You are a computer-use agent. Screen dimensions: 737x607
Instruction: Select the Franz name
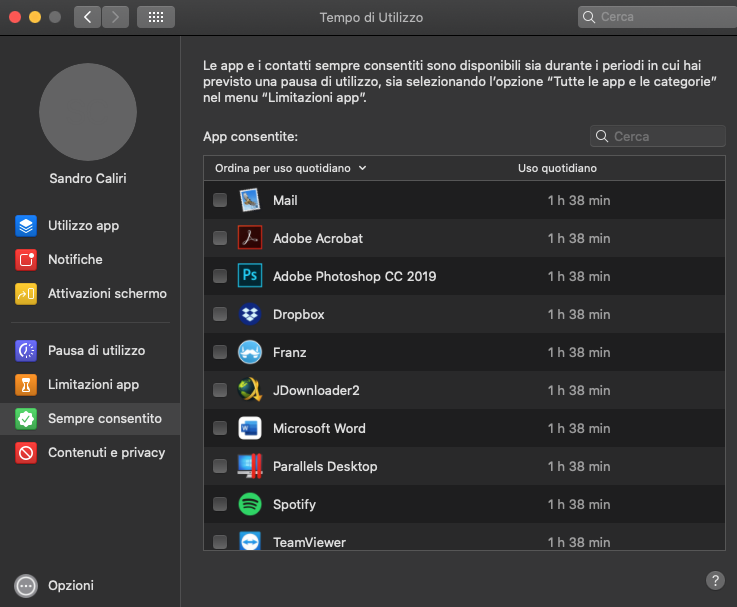290,353
